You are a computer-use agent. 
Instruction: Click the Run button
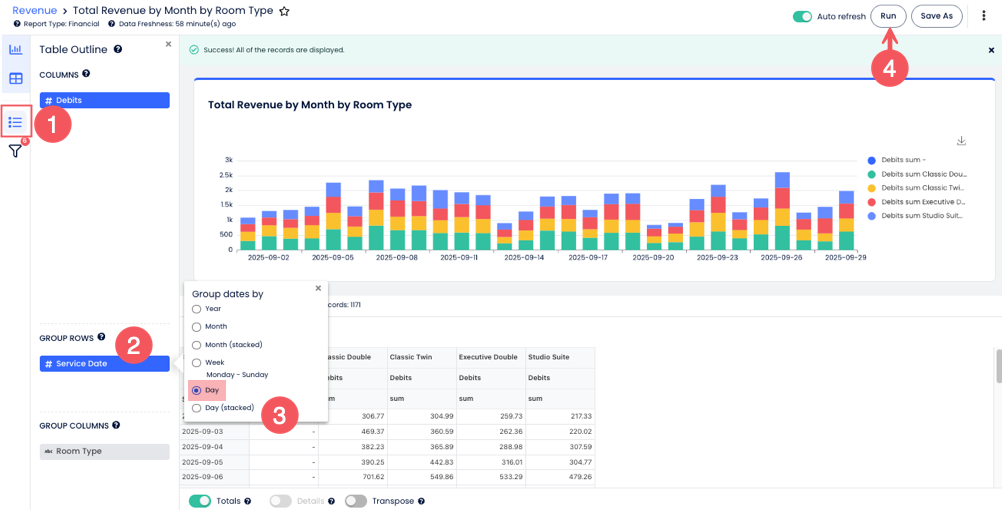888,16
